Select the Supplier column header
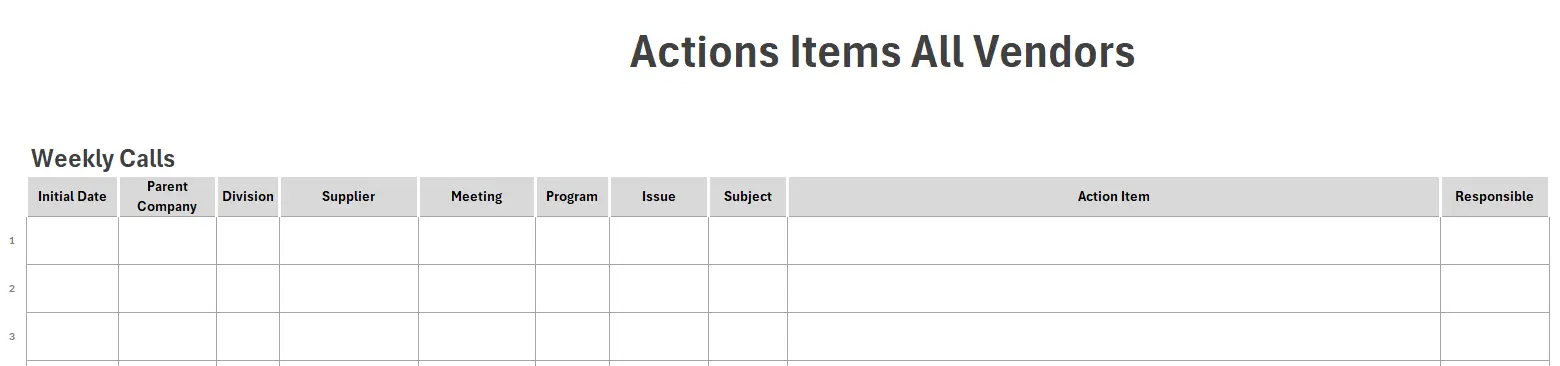The image size is (1560, 366). pos(348,197)
